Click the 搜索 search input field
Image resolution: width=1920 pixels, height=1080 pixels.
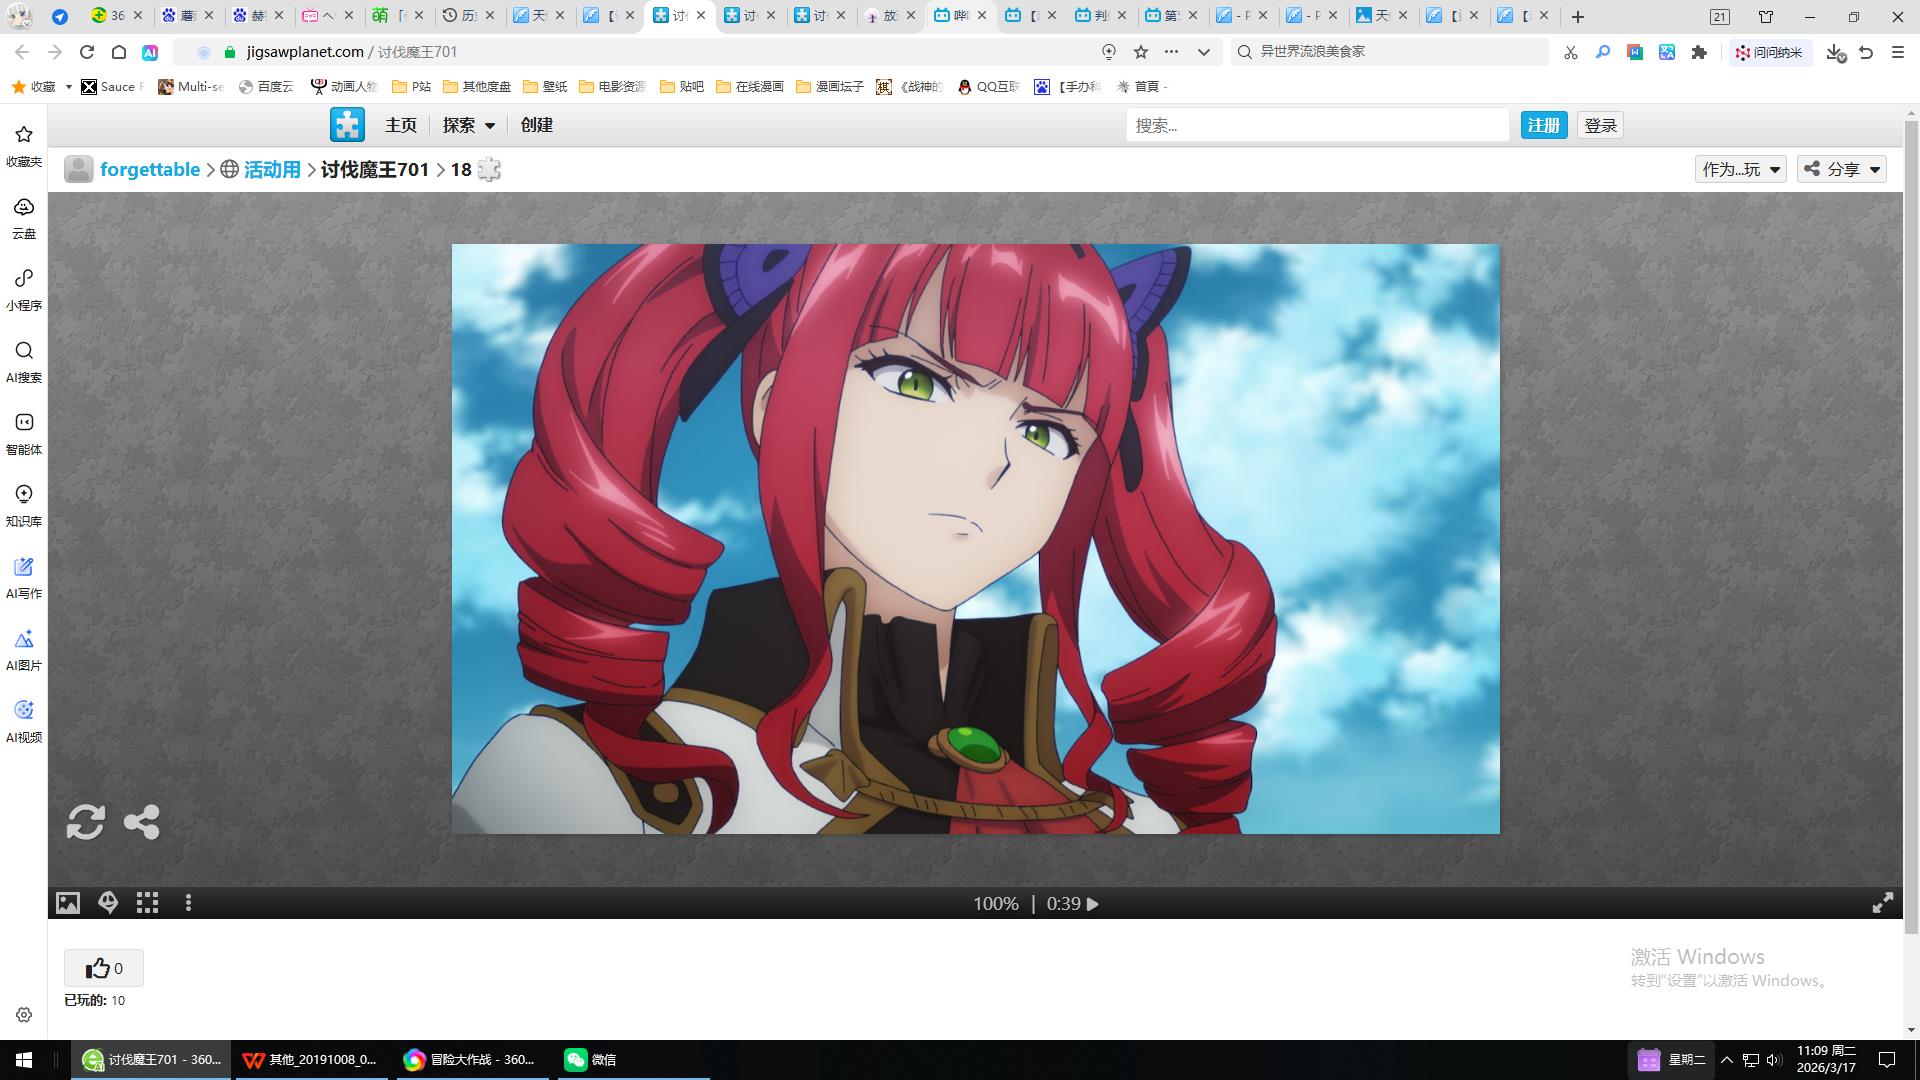point(1316,125)
